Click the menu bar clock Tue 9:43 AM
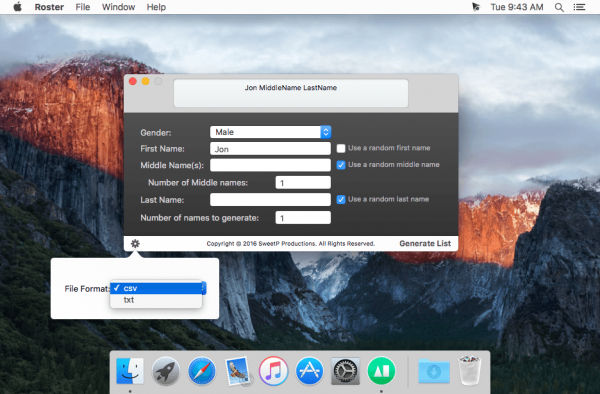 tap(517, 7)
